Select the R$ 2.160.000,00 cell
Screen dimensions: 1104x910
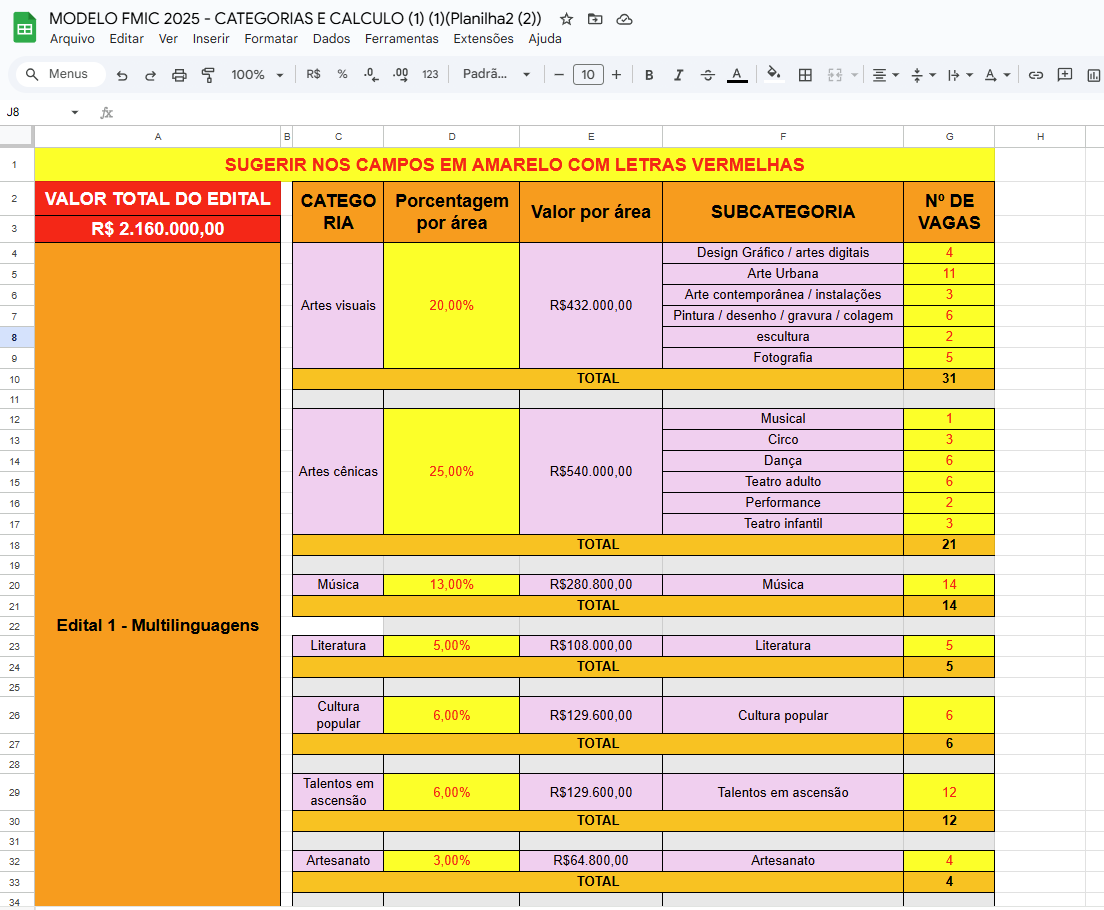click(158, 229)
